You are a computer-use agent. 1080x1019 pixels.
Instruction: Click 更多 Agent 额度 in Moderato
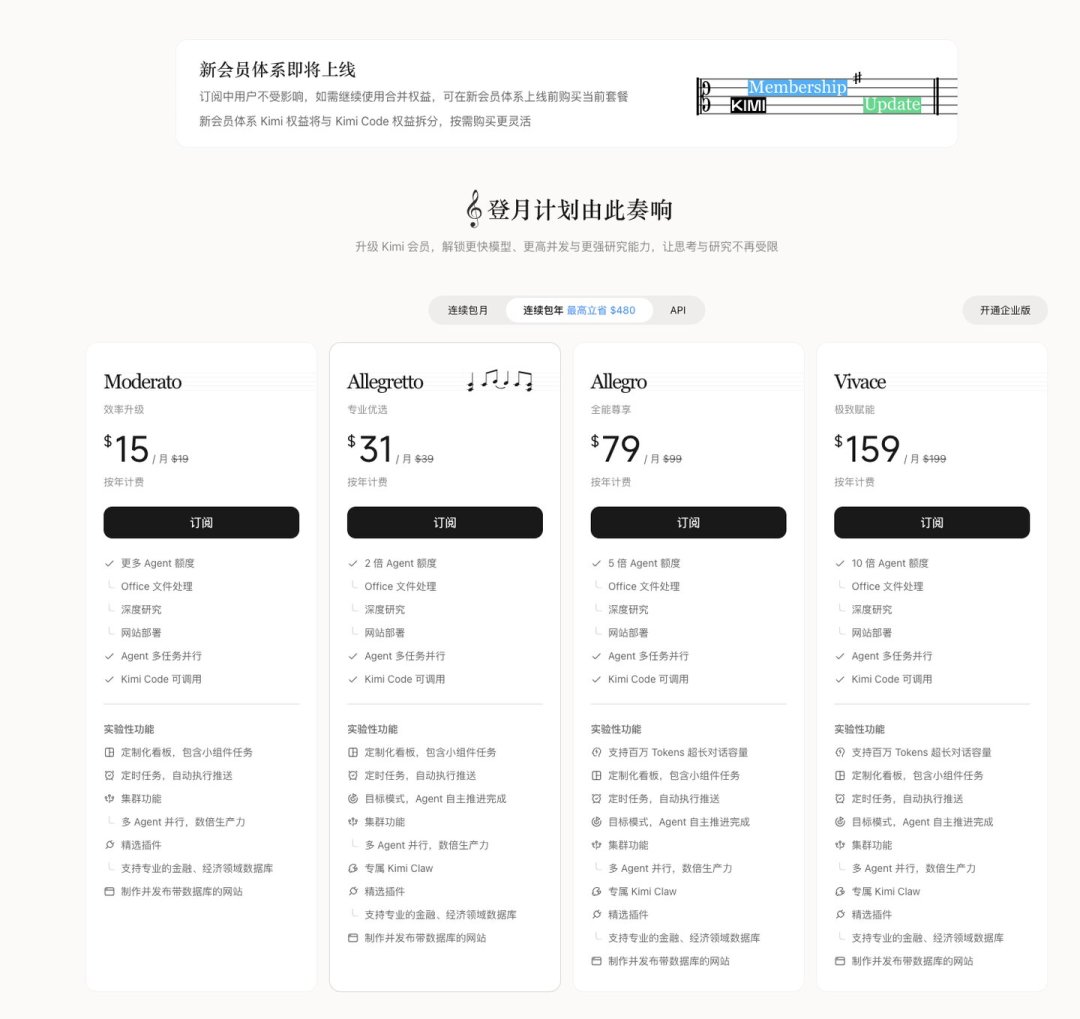click(x=158, y=563)
